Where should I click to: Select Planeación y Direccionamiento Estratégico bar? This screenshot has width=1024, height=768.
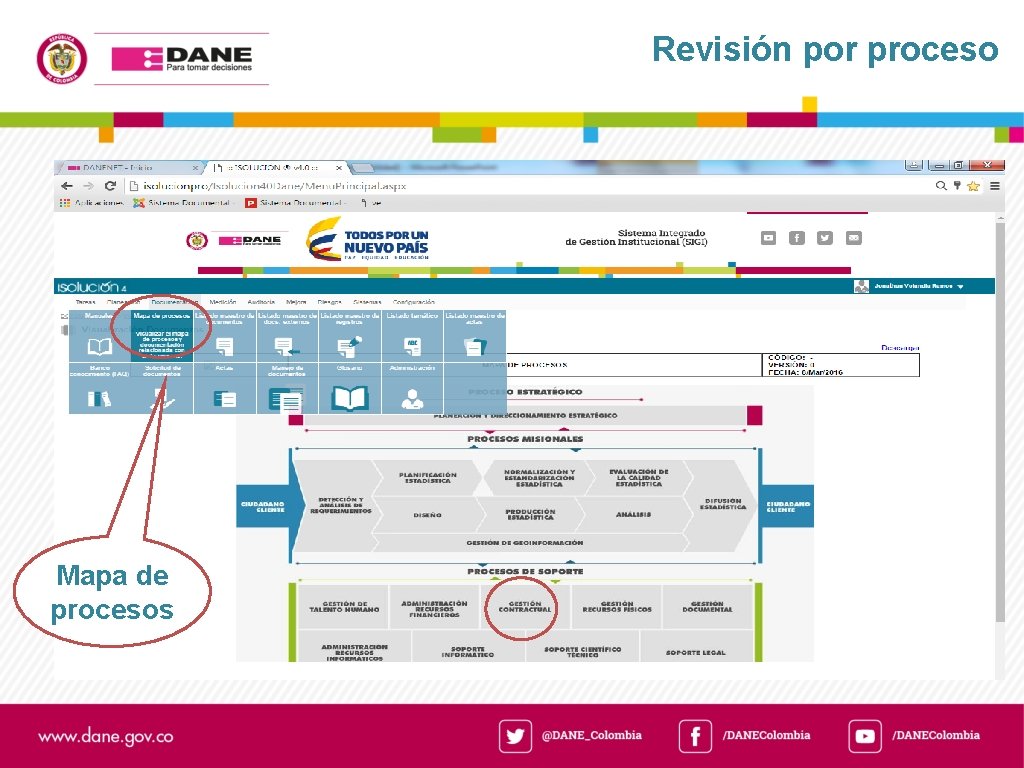tap(525, 415)
